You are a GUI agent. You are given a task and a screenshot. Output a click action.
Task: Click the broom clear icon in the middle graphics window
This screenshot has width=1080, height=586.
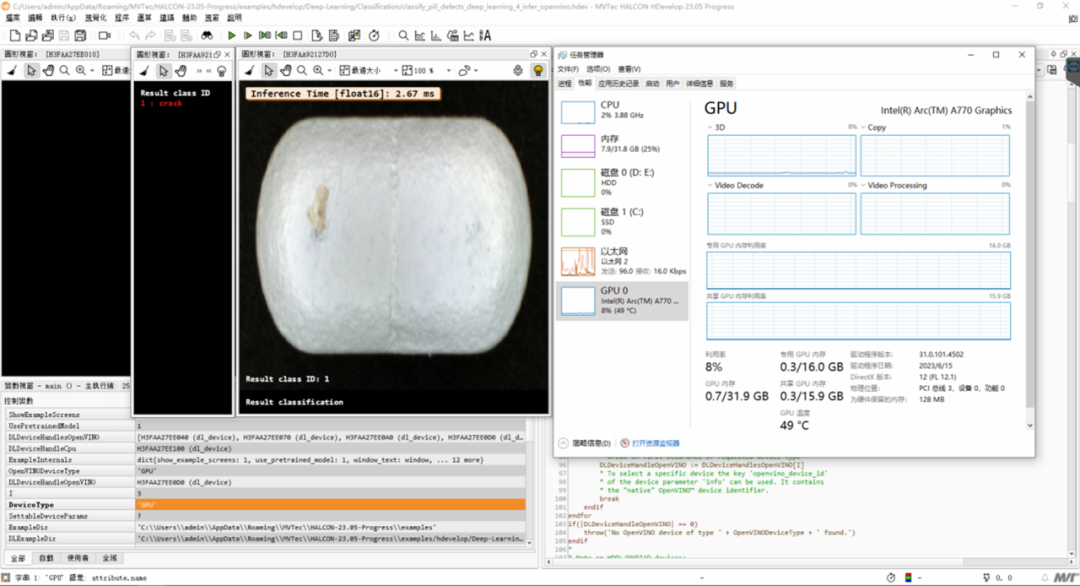click(x=145, y=71)
